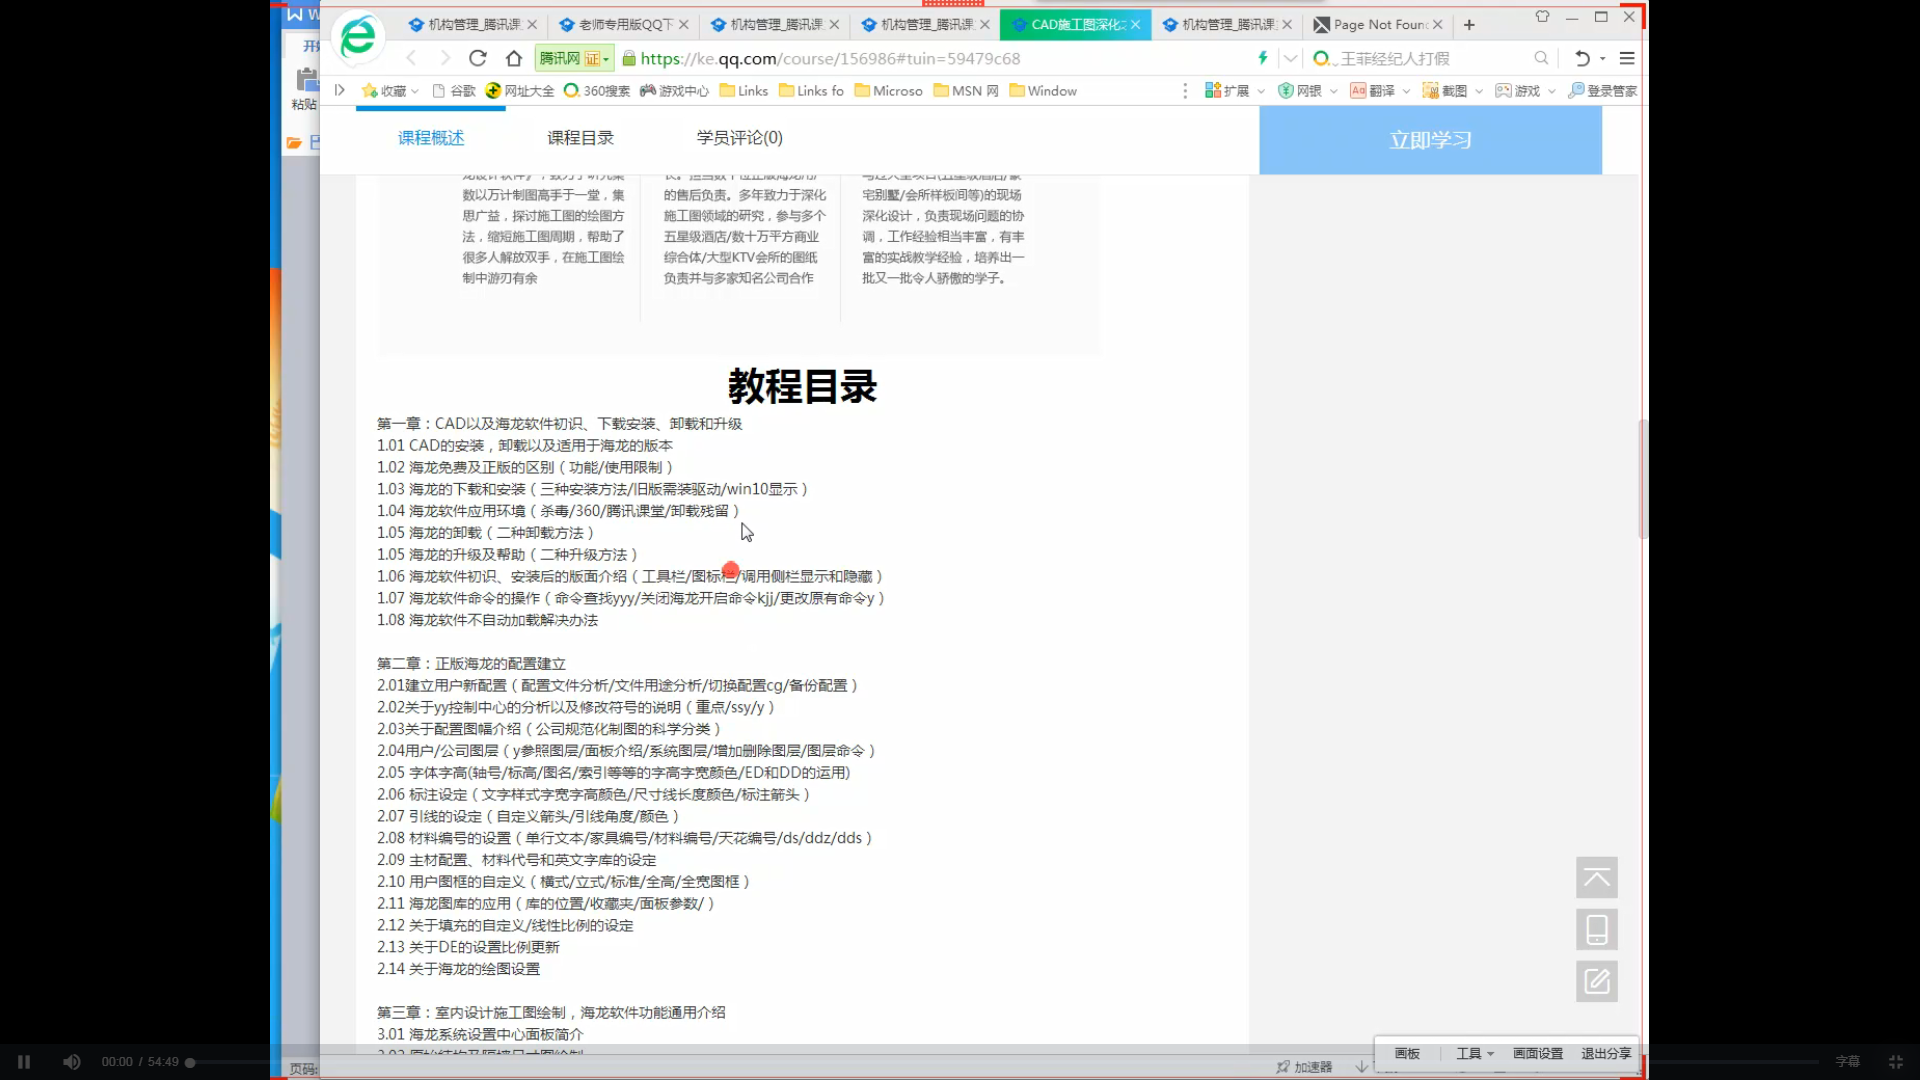Click the 登录管家 icon
The width and height of the screenshot is (1920, 1080).
pyautogui.click(x=1602, y=90)
